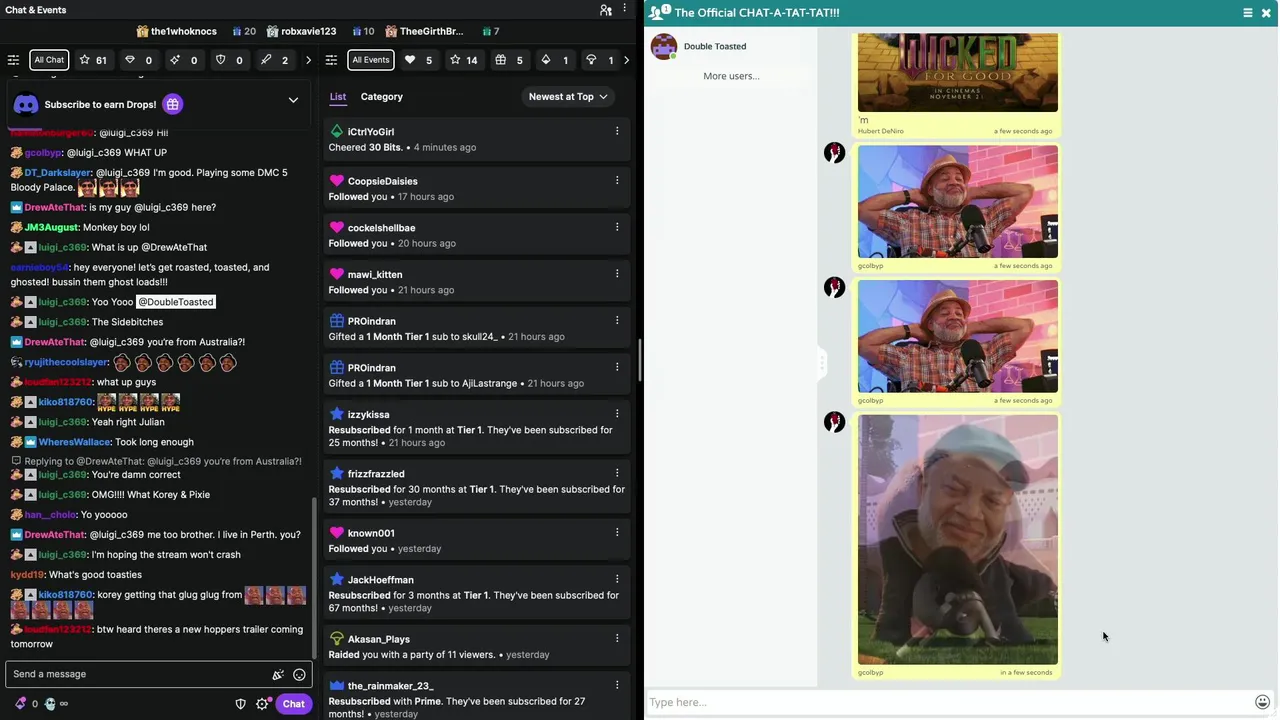
Task: Open chat settings gear icon
Action: point(262,704)
